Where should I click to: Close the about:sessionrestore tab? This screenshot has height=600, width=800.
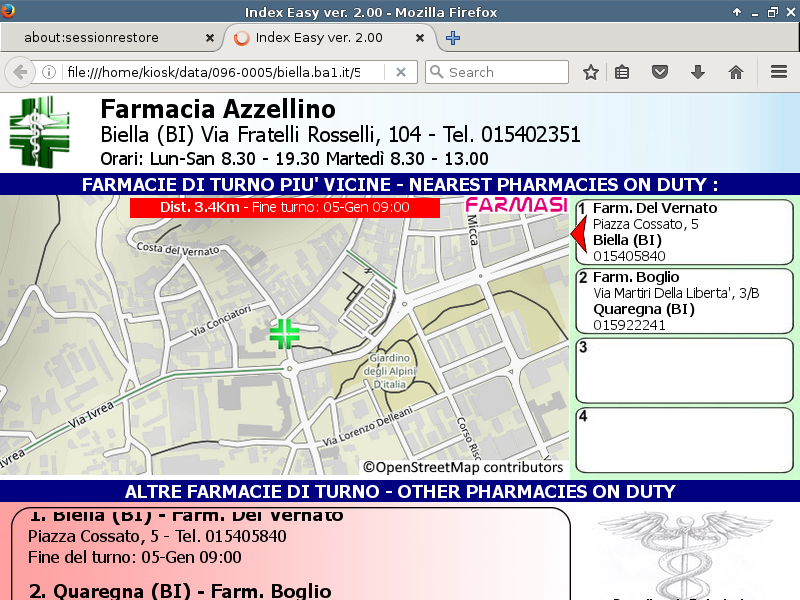tap(209, 38)
